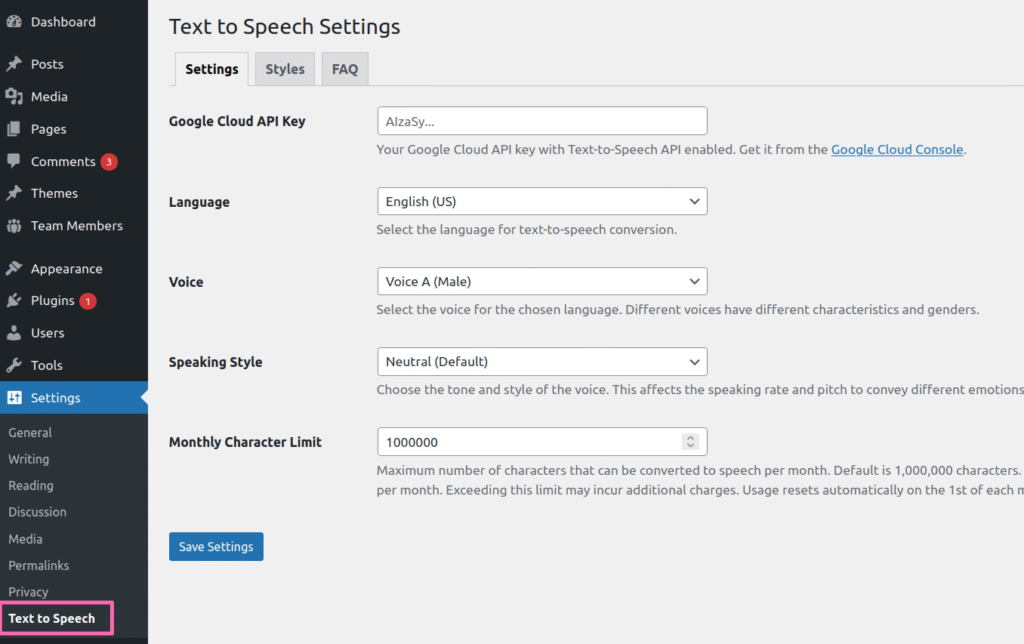1024x644 pixels.
Task: Click the Media library icon
Action: (x=14, y=97)
